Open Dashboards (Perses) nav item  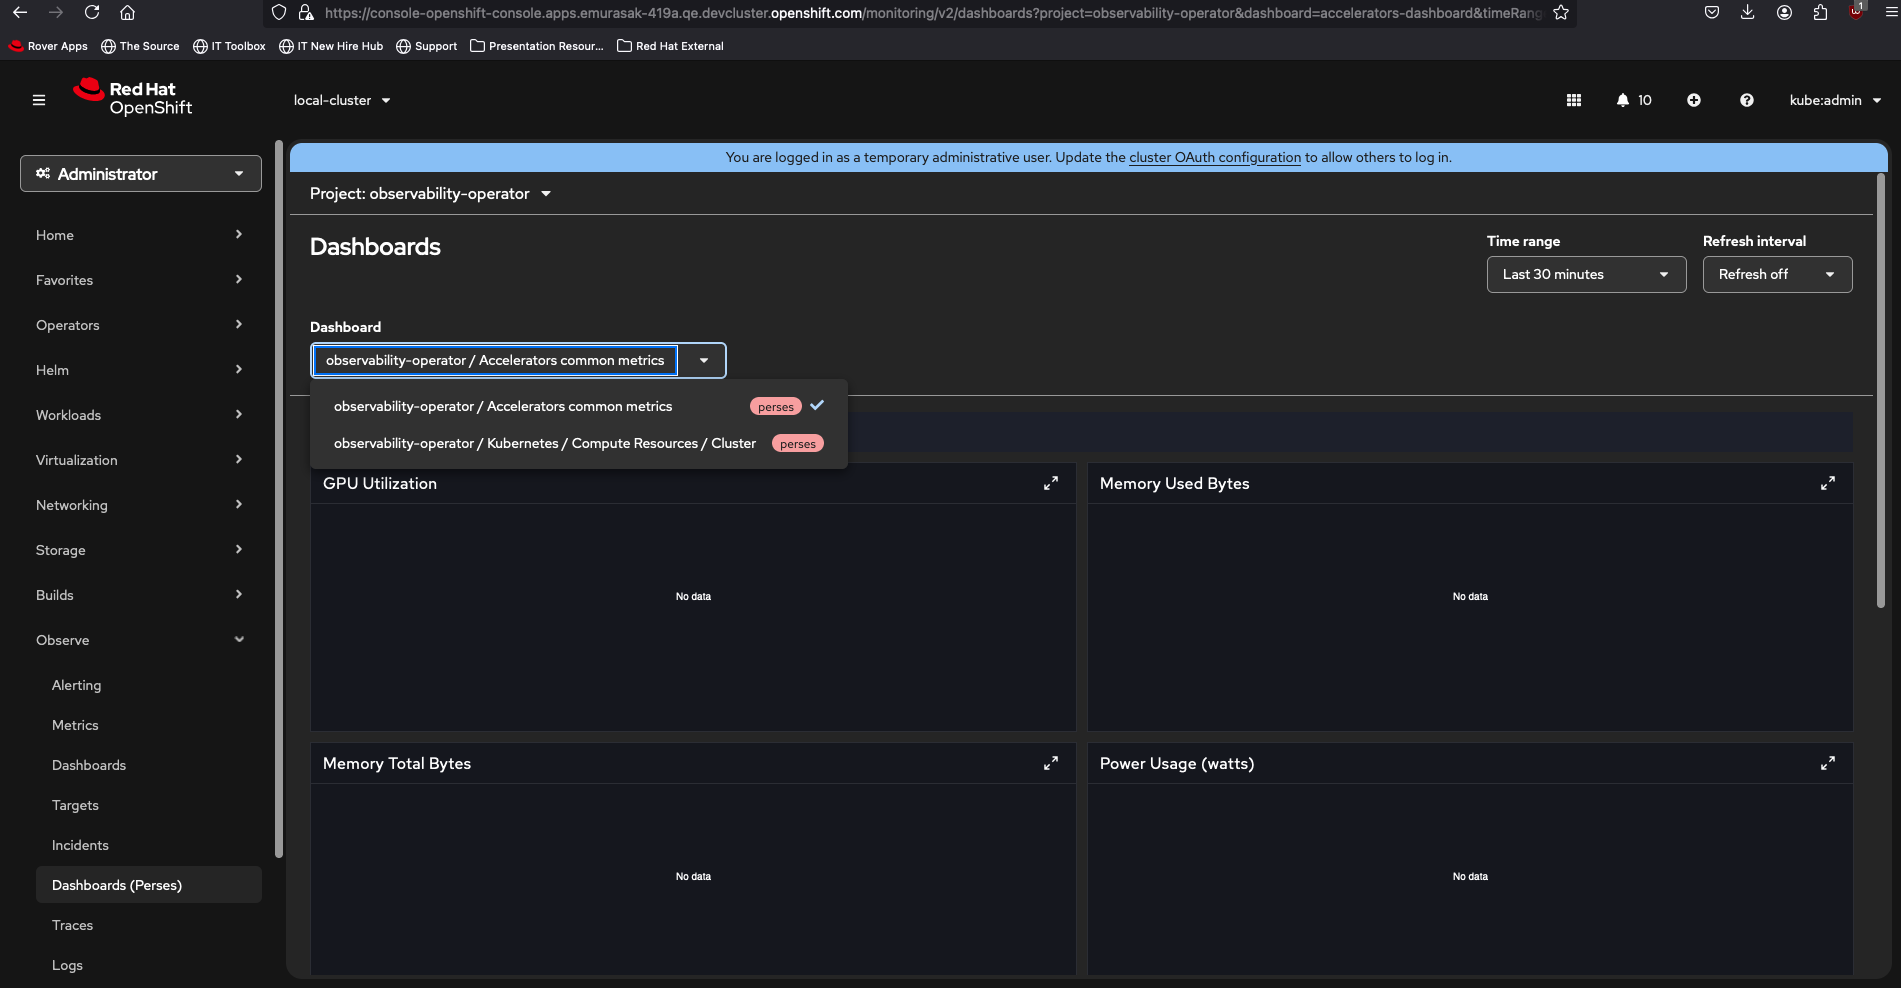(149, 885)
